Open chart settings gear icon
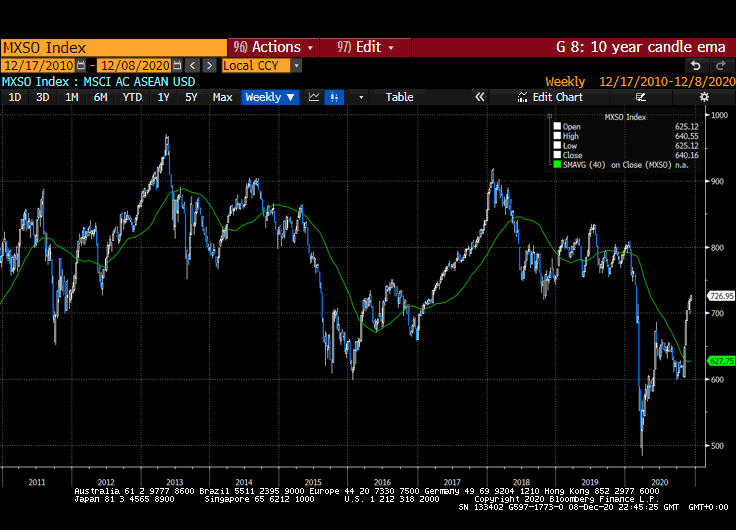This screenshot has height=530, width=736. pos(704,97)
